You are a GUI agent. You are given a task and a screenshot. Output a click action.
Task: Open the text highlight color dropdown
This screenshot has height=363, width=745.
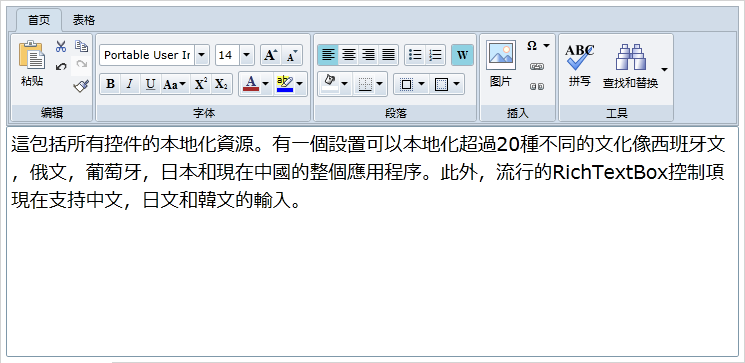300,84
